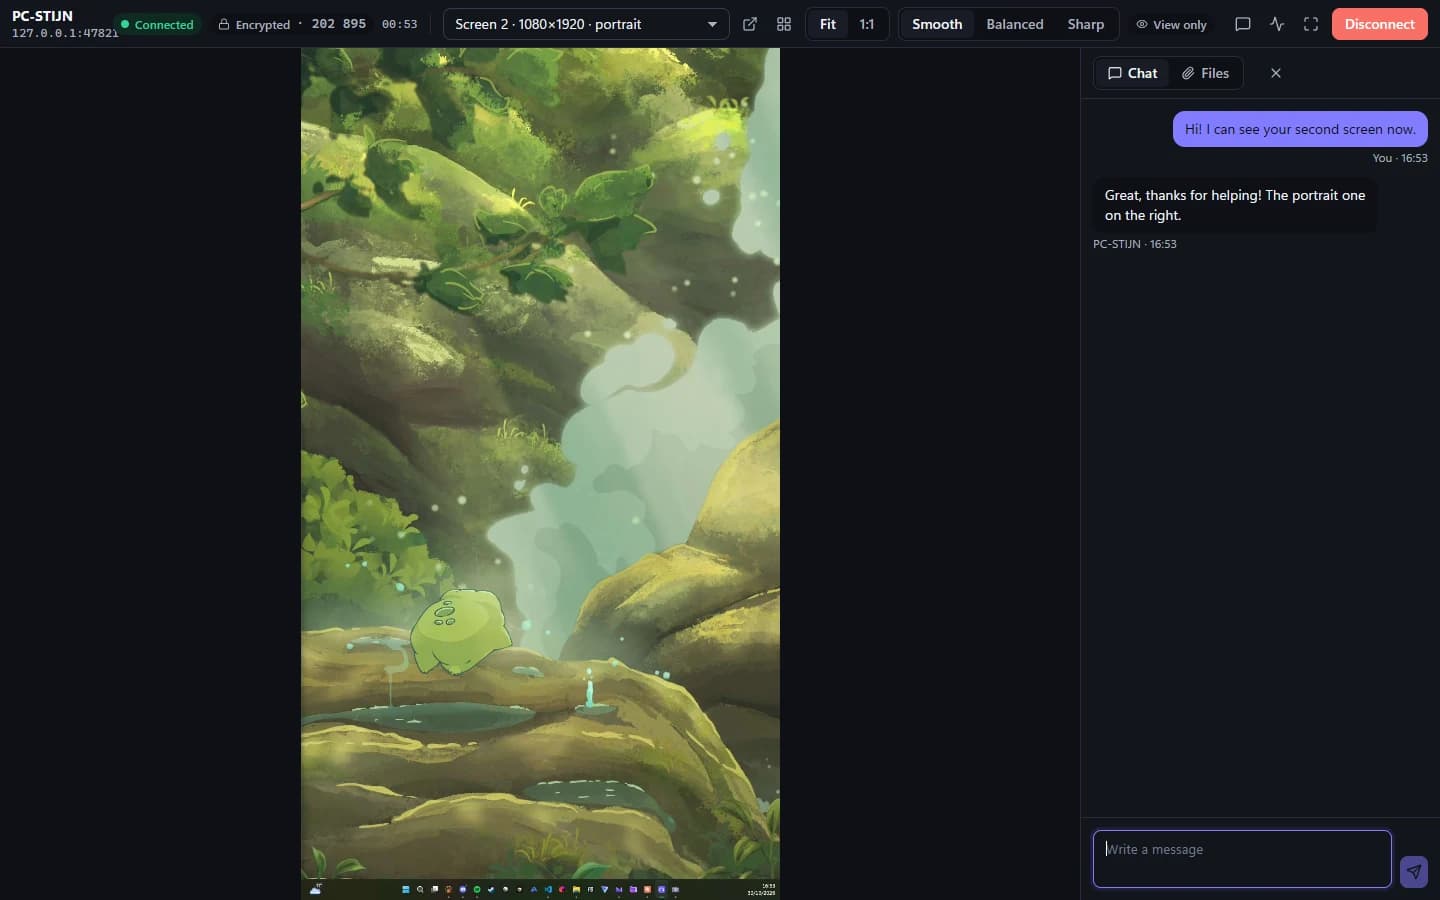Switch to the Files tab
1440x900 pixels.
point(1205,73)
